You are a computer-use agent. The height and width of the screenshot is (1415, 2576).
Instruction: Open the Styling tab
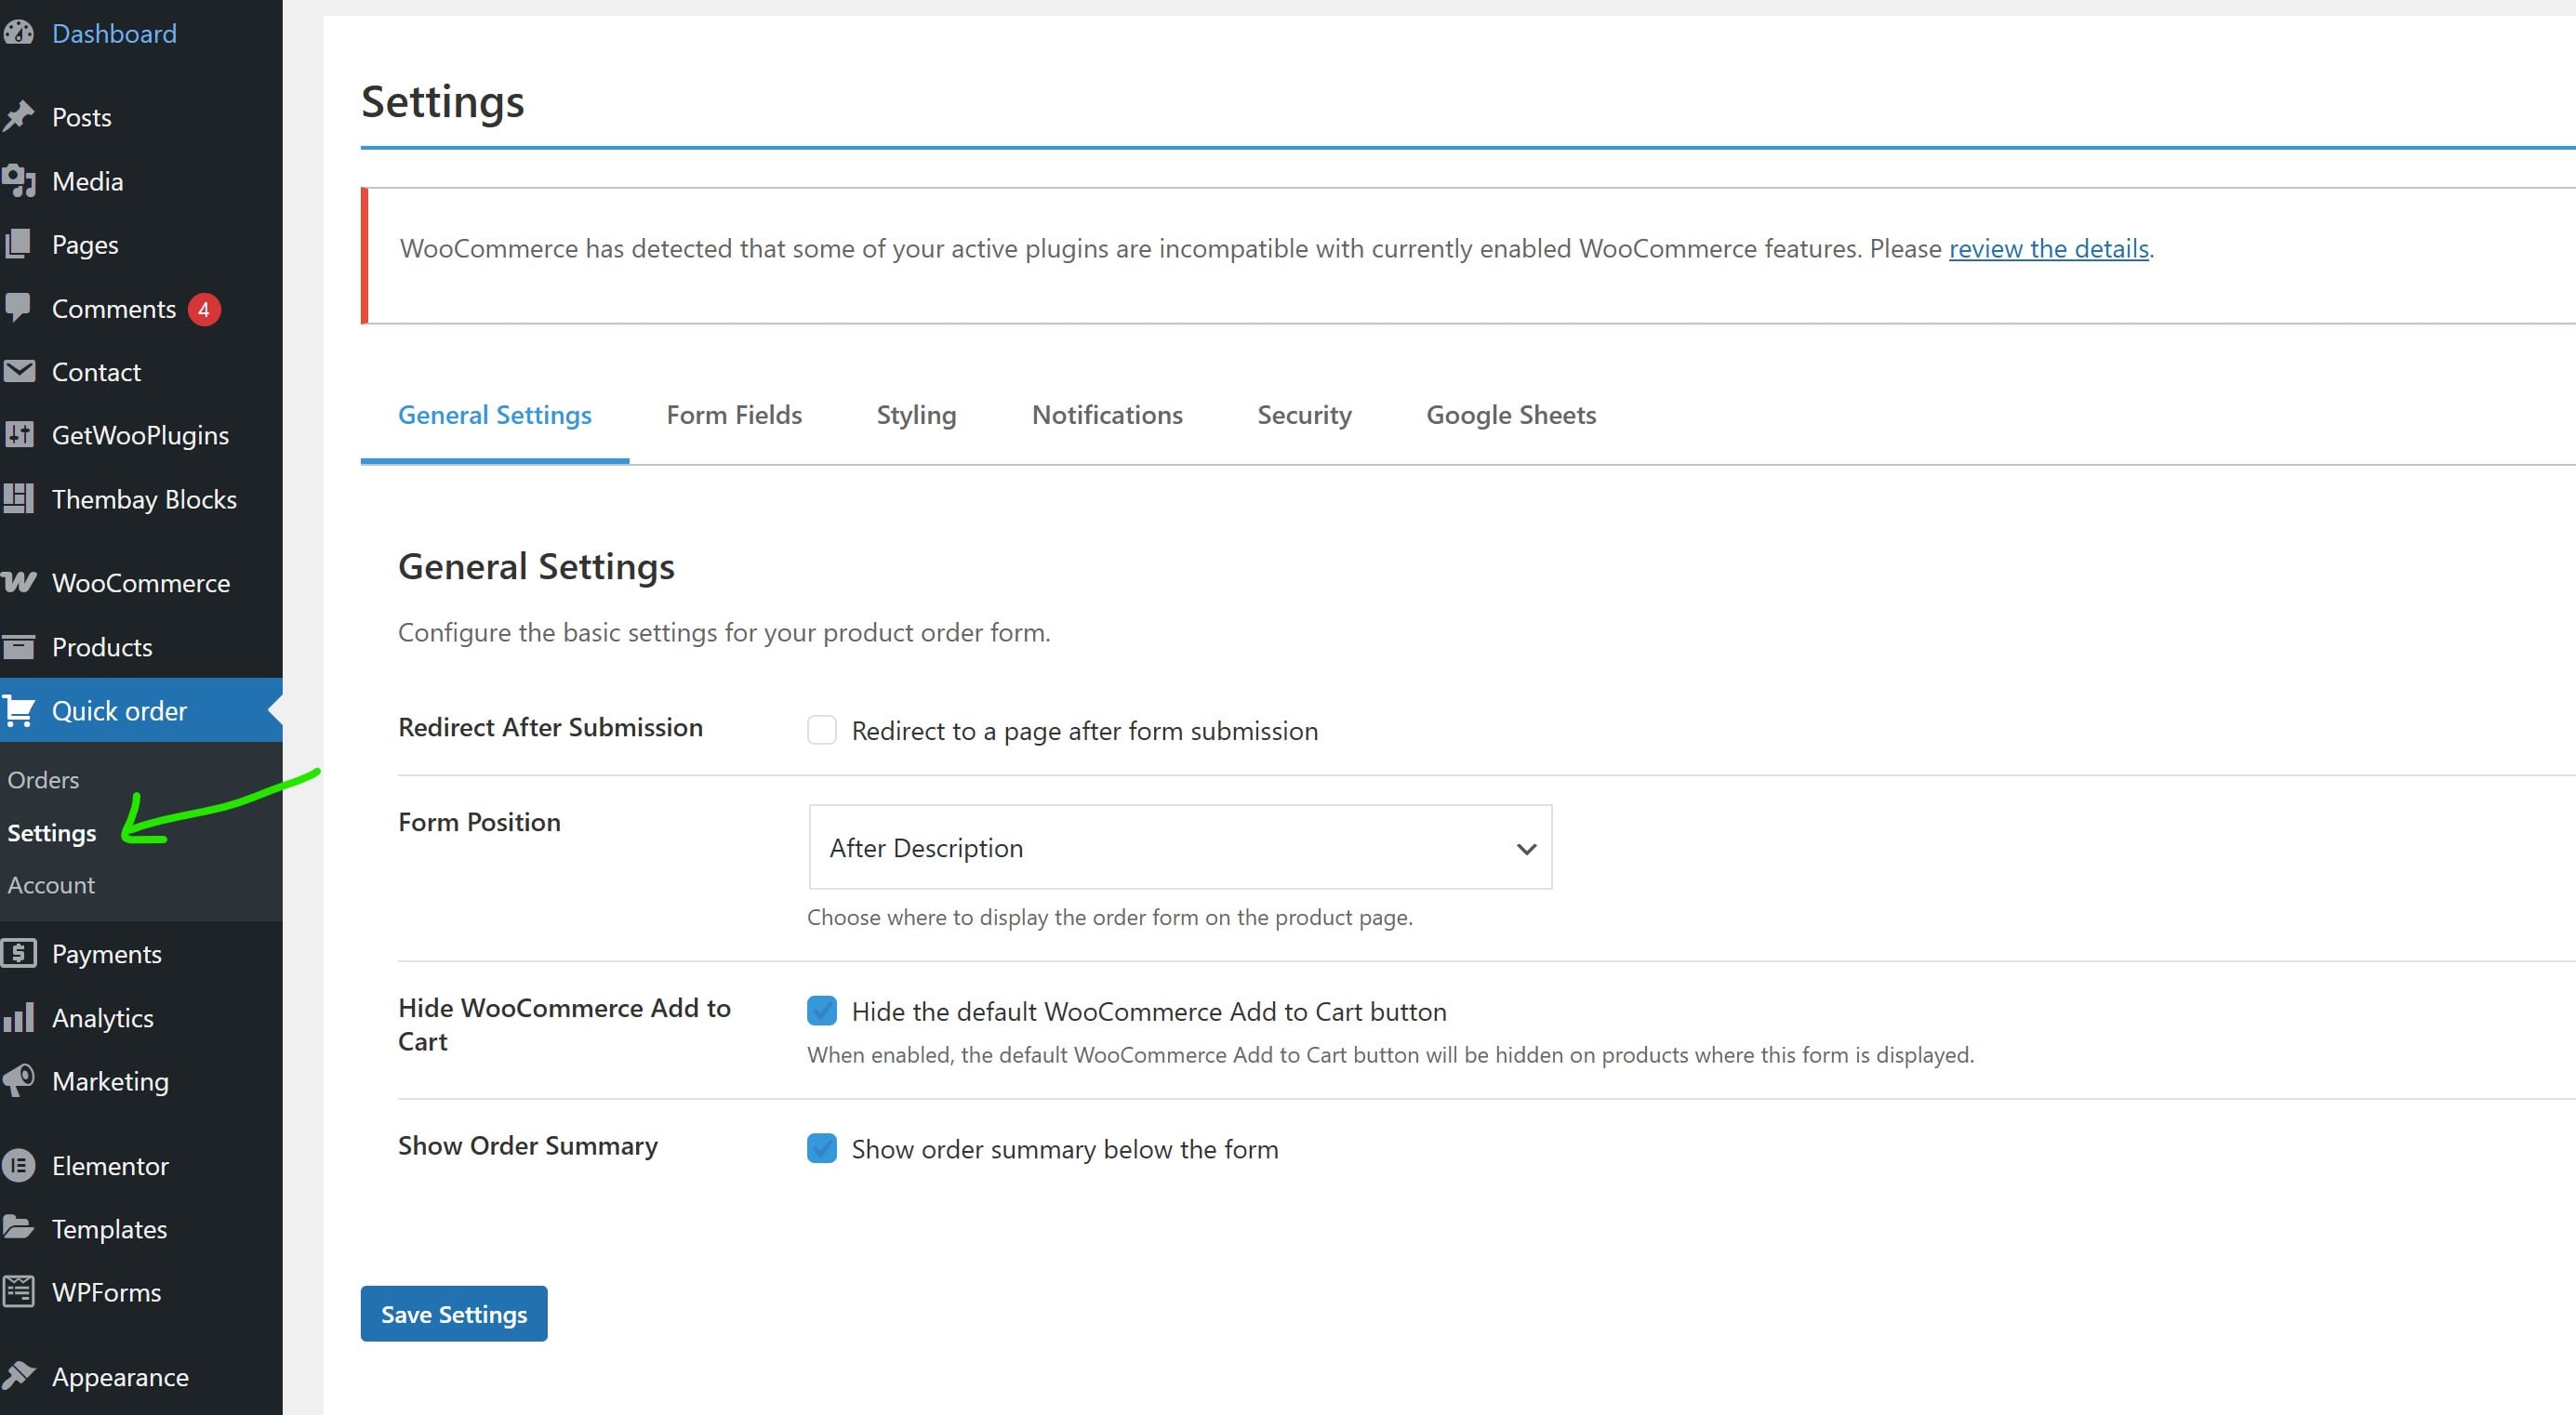click(x=916, y=415)
